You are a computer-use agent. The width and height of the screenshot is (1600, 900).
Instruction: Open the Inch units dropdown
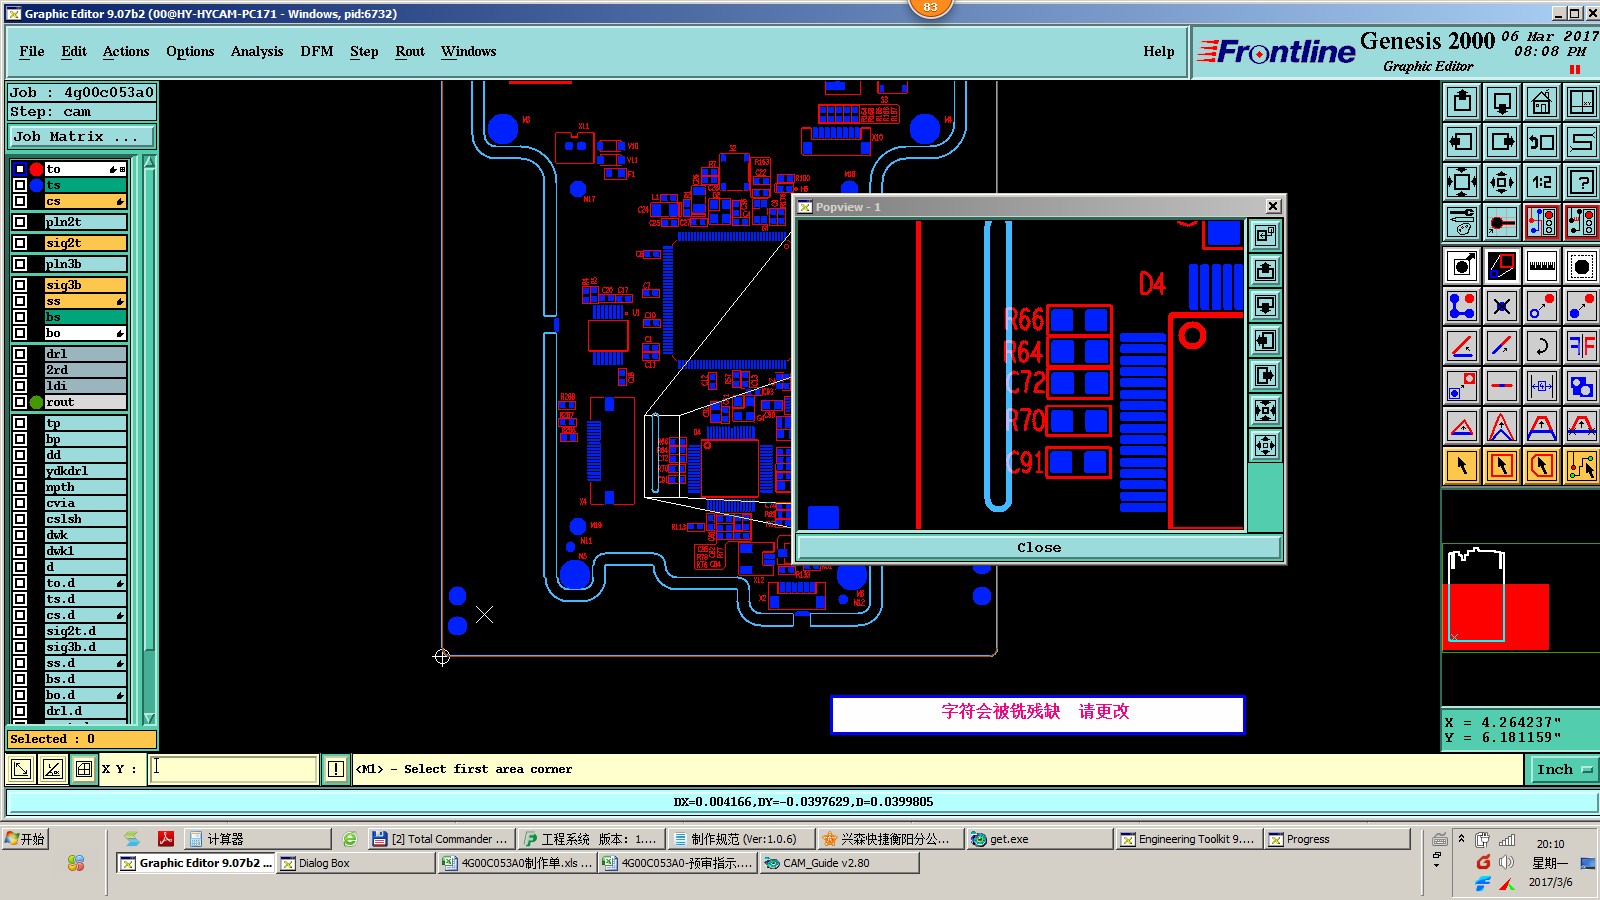(1563, 769)
